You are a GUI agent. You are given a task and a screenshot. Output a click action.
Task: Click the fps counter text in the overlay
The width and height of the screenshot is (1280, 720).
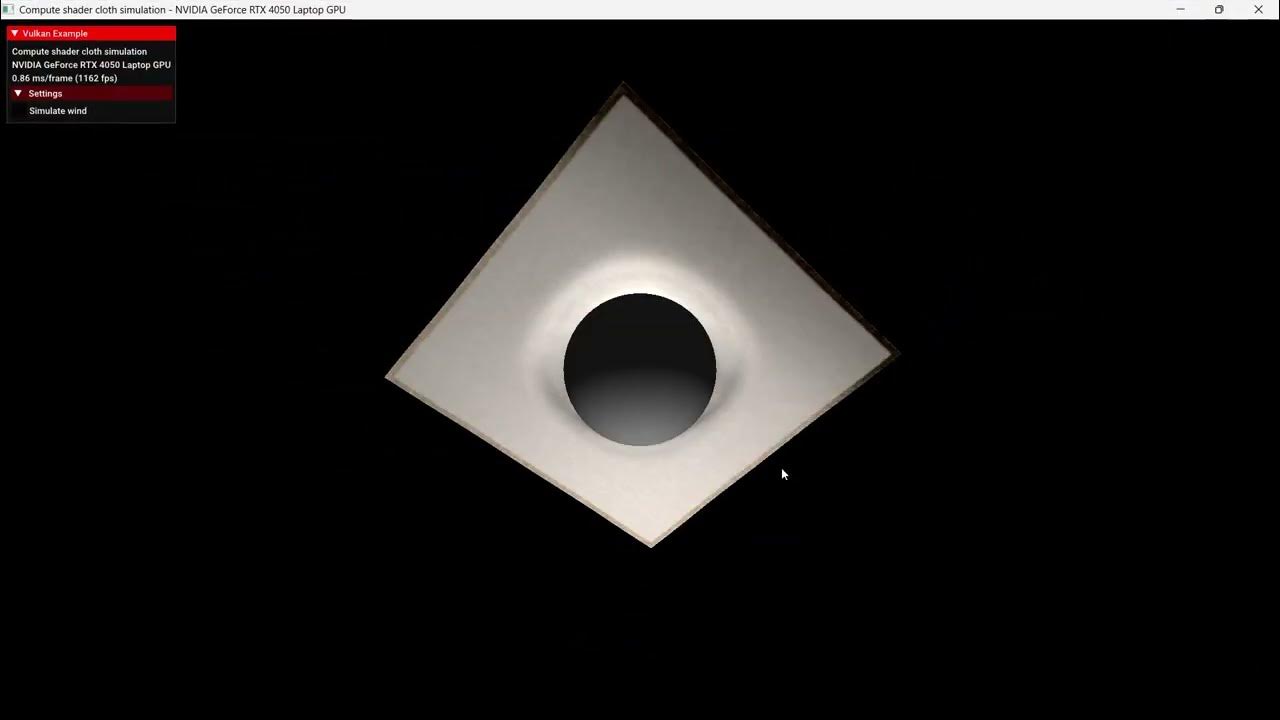(64, 78)
